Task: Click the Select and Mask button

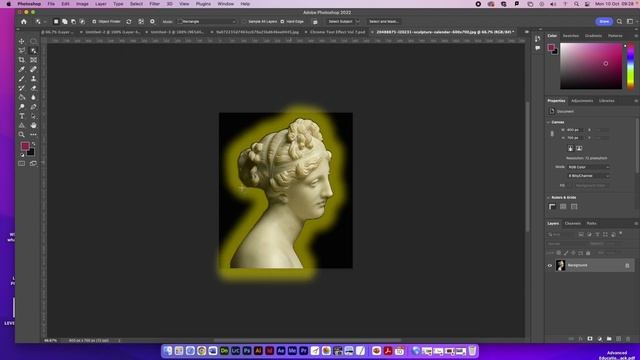Action: click(x=384, y=22)
